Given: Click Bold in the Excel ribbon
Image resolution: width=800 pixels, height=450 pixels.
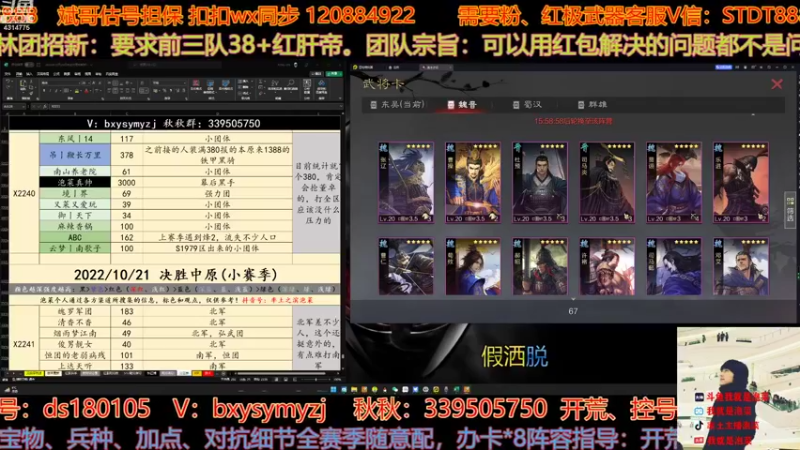Looking at the screenshot, I should [x=44, y=90].
